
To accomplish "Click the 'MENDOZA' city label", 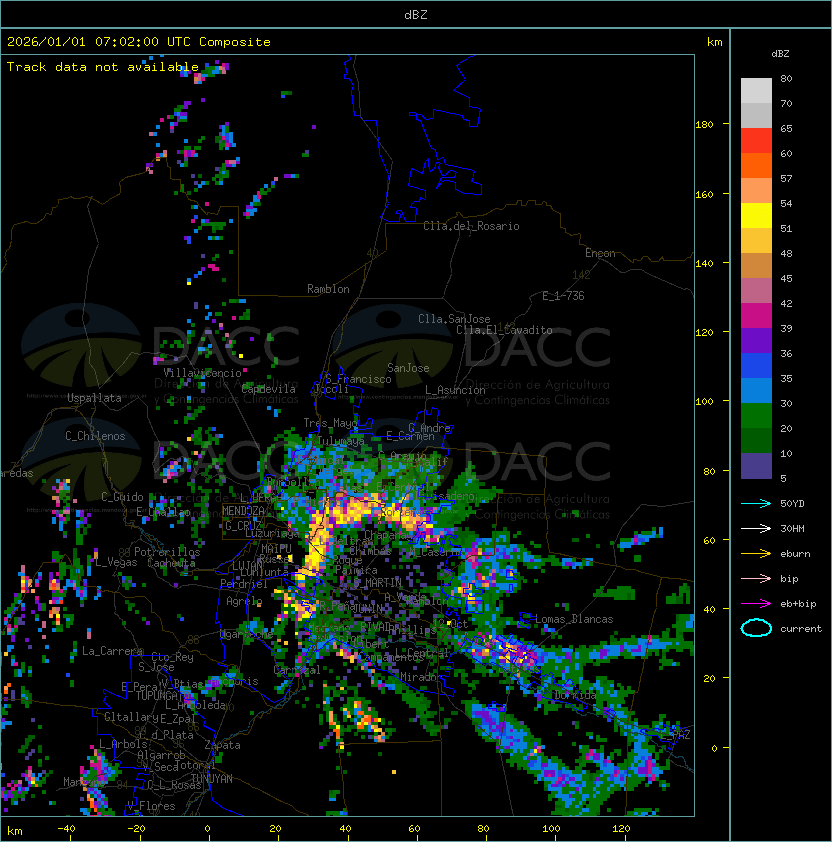I will pyautogui.click(x=243, y=511).
